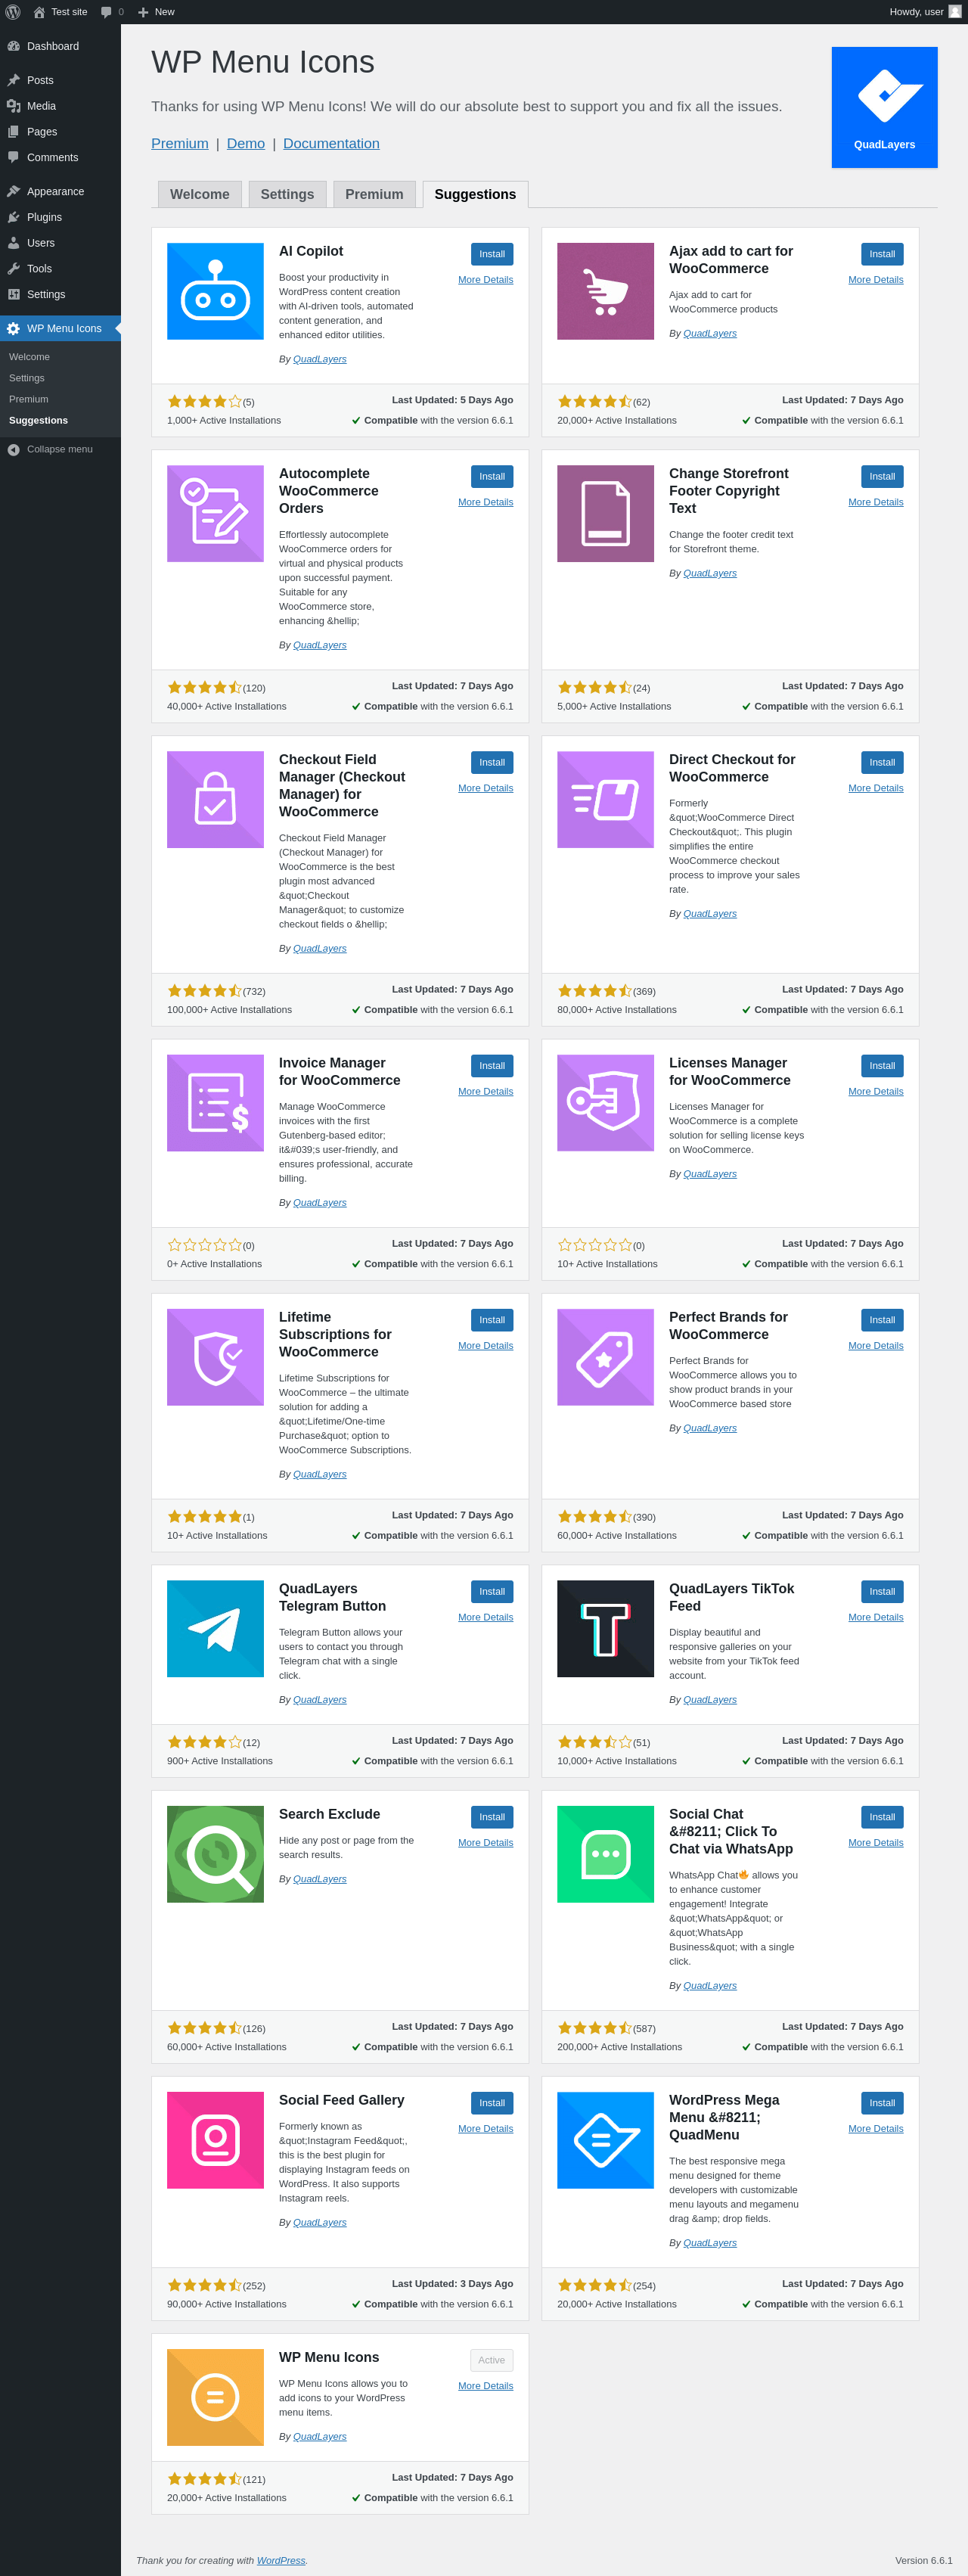Click the AI Copilot robot plugin icon
968x2576 pixels.
(215, 291)
